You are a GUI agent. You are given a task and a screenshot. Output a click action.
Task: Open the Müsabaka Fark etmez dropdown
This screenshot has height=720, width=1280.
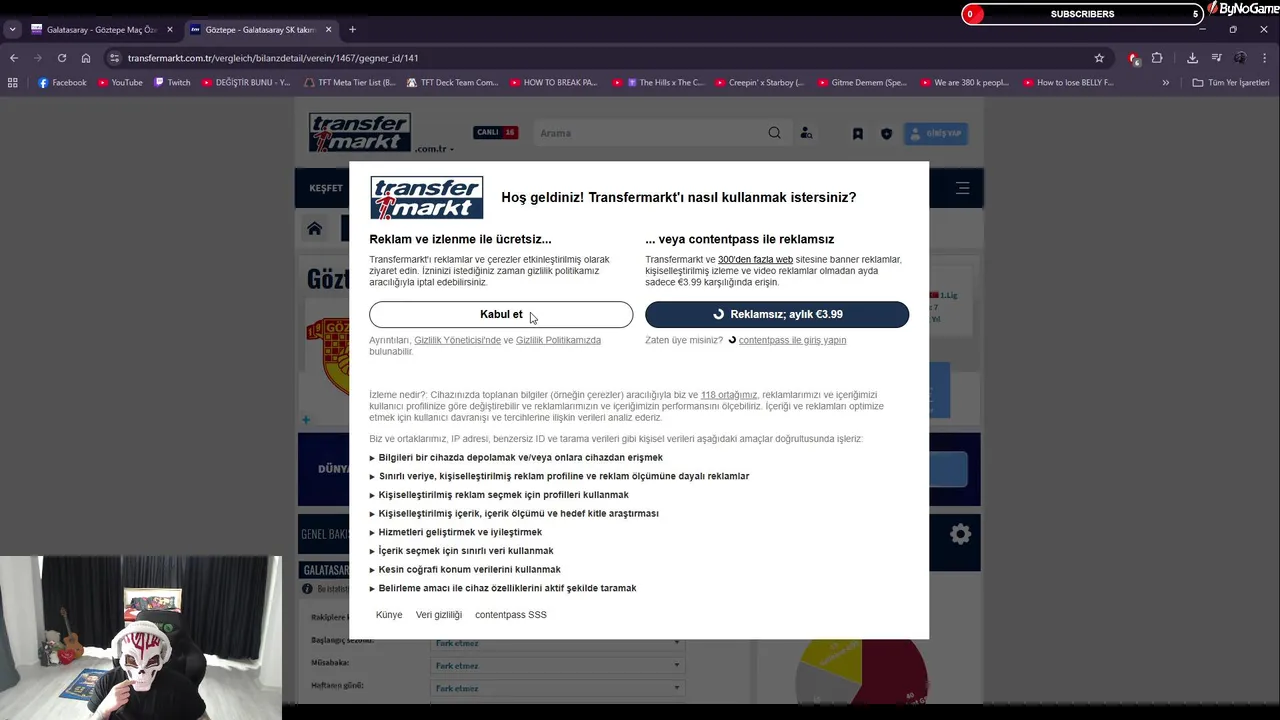(557, 665)
